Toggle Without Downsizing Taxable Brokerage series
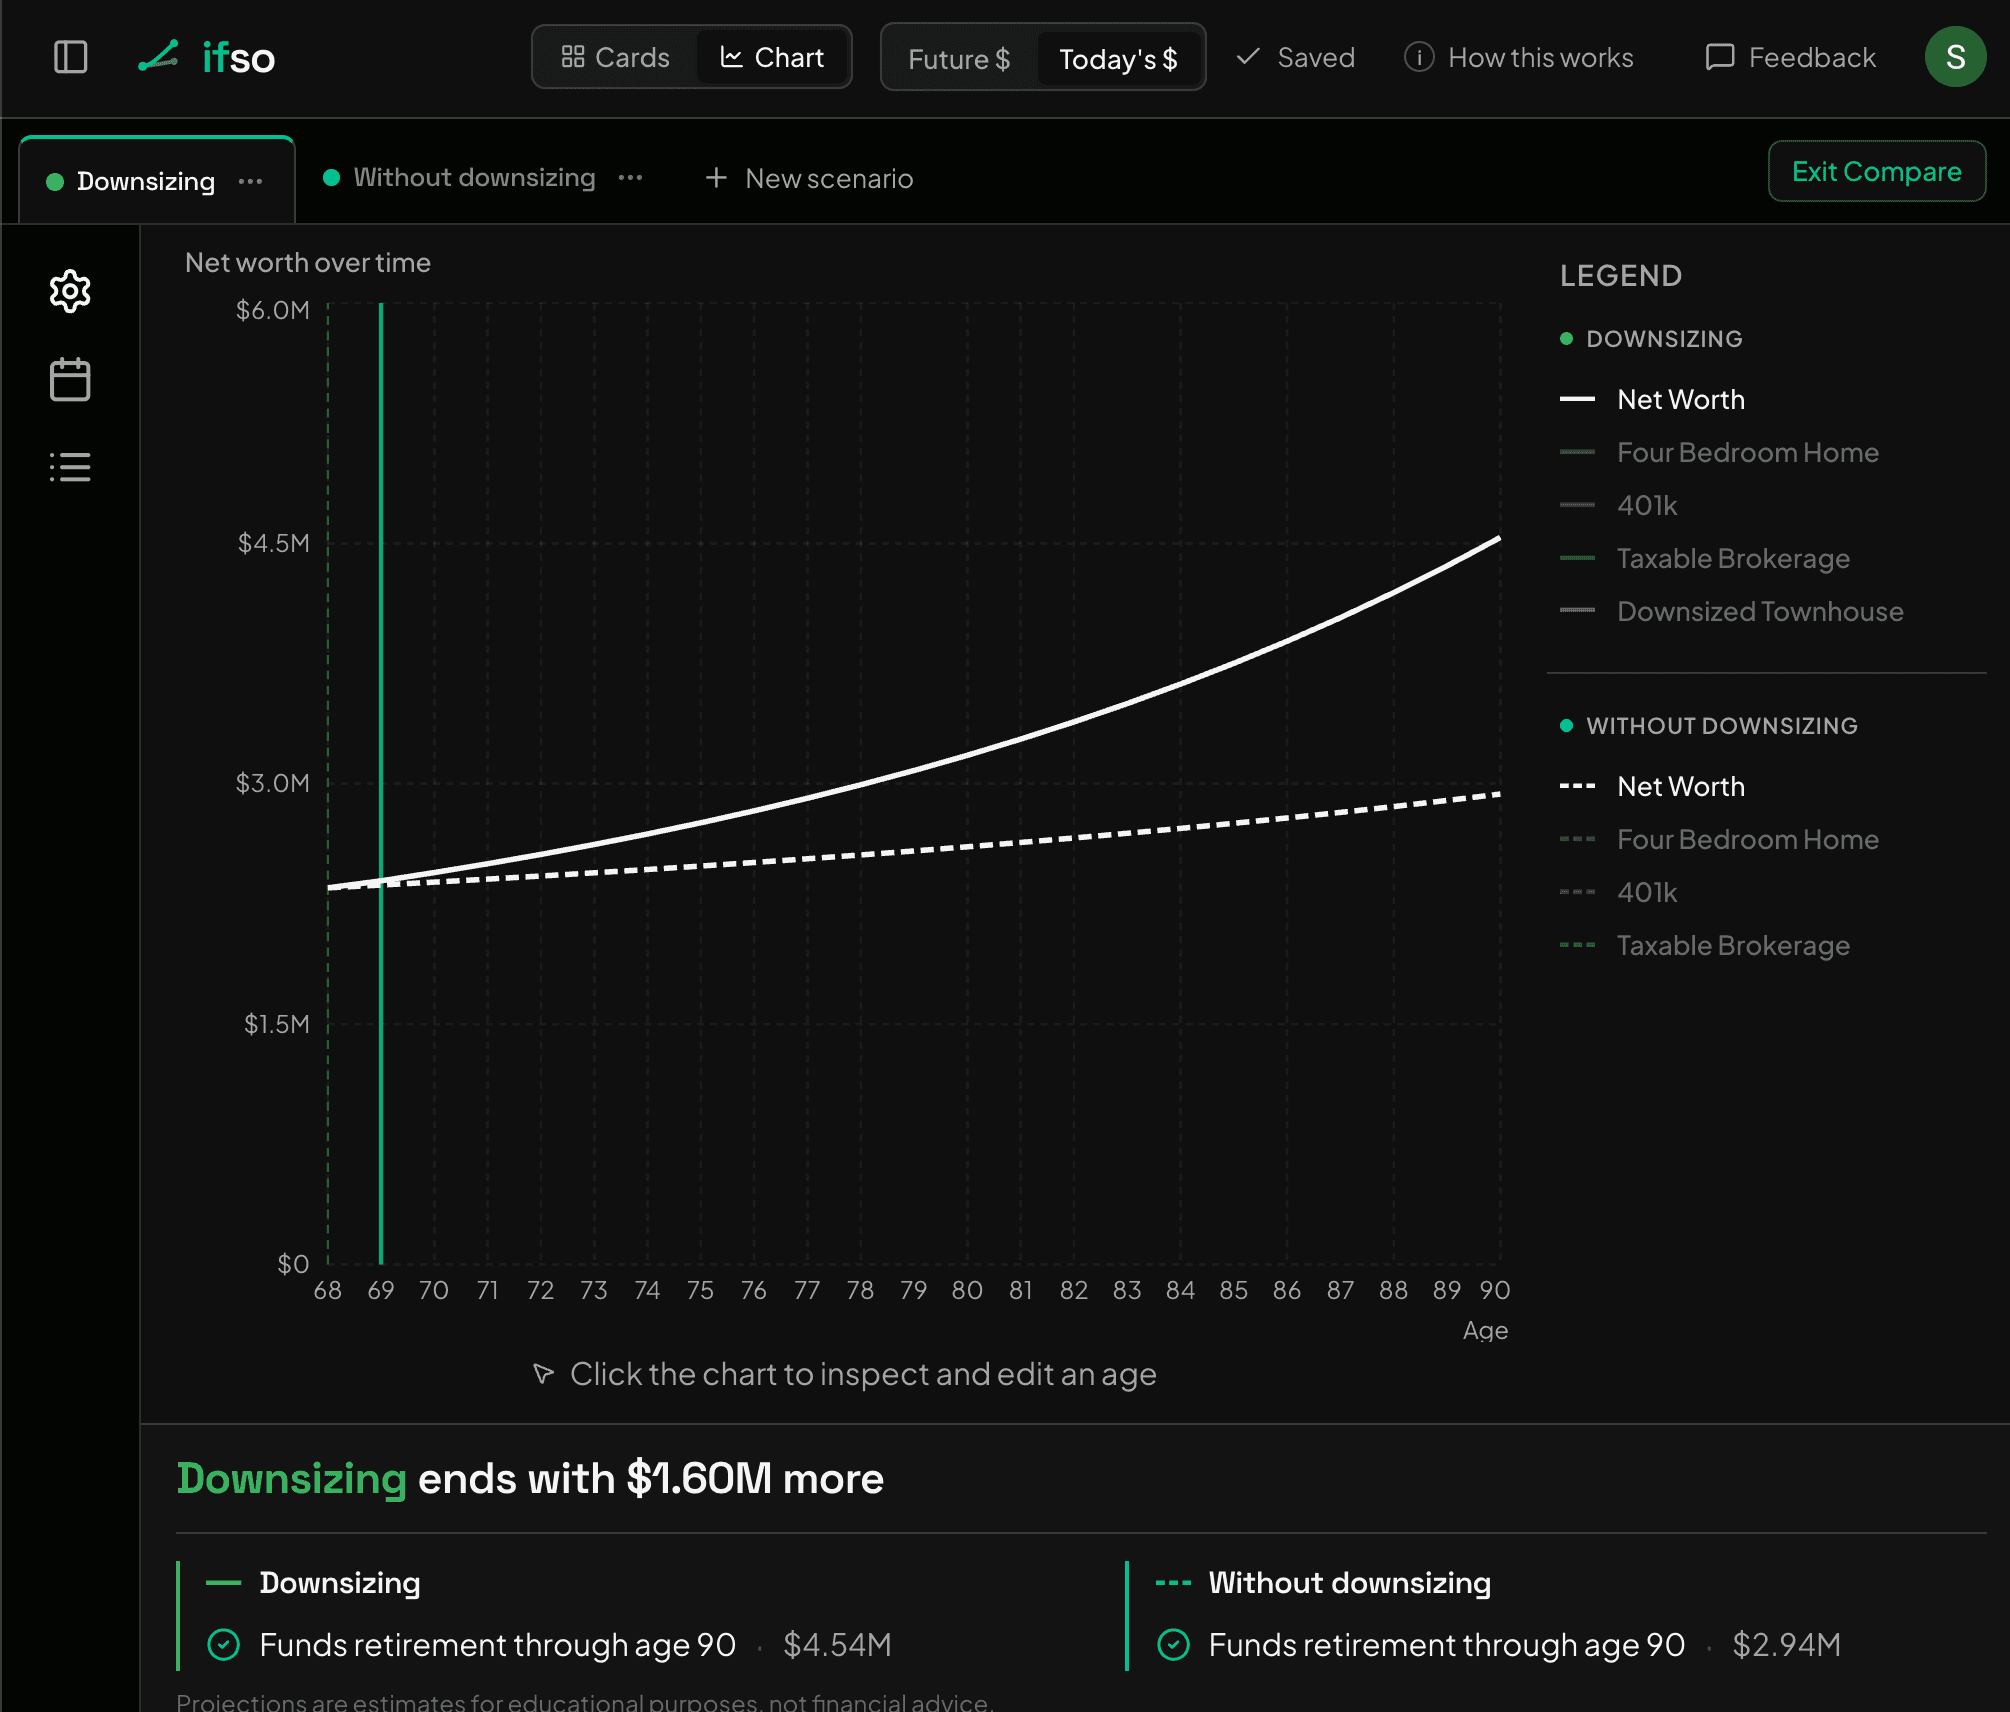This screenshot has height=1712, width=2010. (x=1704, y=945)
